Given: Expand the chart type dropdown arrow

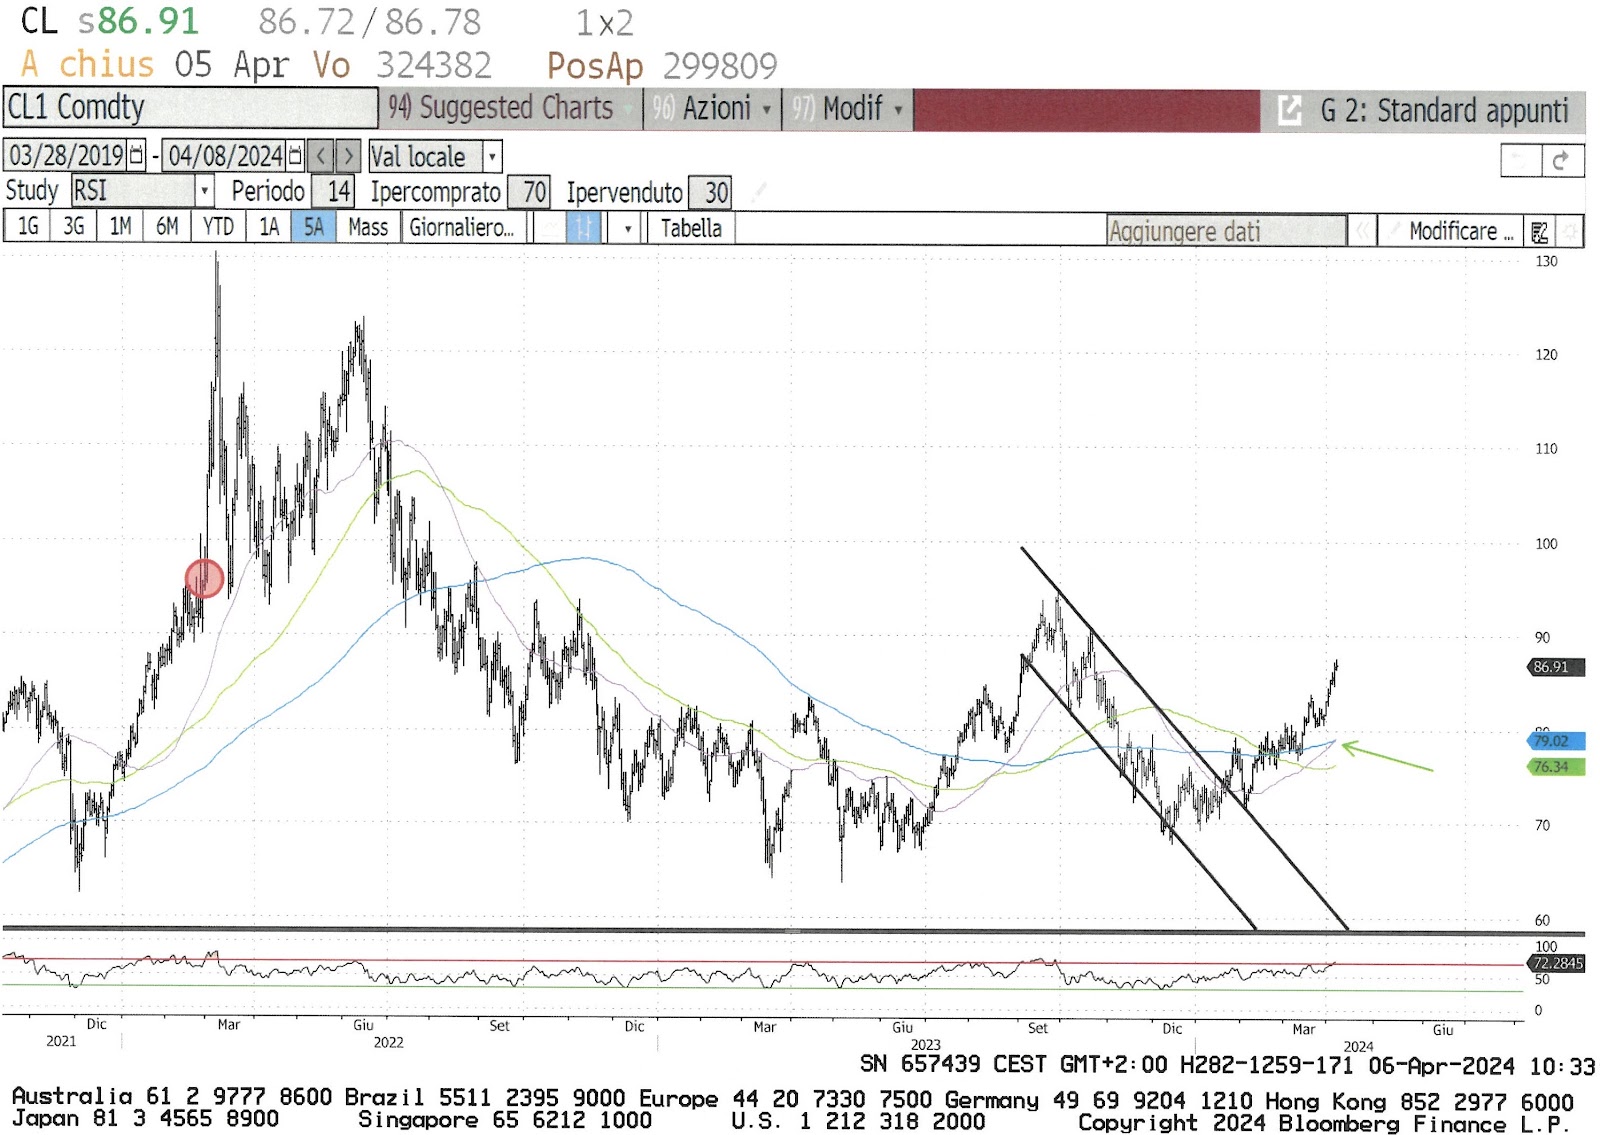Looking at the screenshot, I should pos(627,228).
